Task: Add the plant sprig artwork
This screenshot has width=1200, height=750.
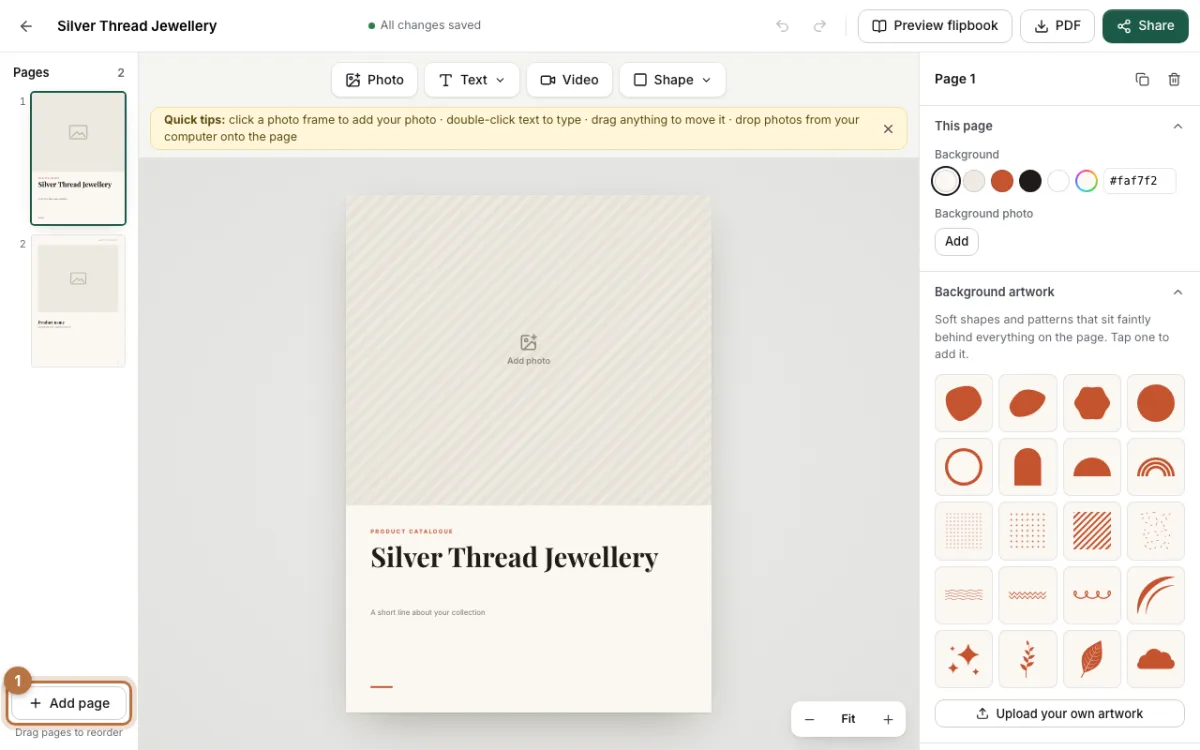Action: tap(1028, 659)
